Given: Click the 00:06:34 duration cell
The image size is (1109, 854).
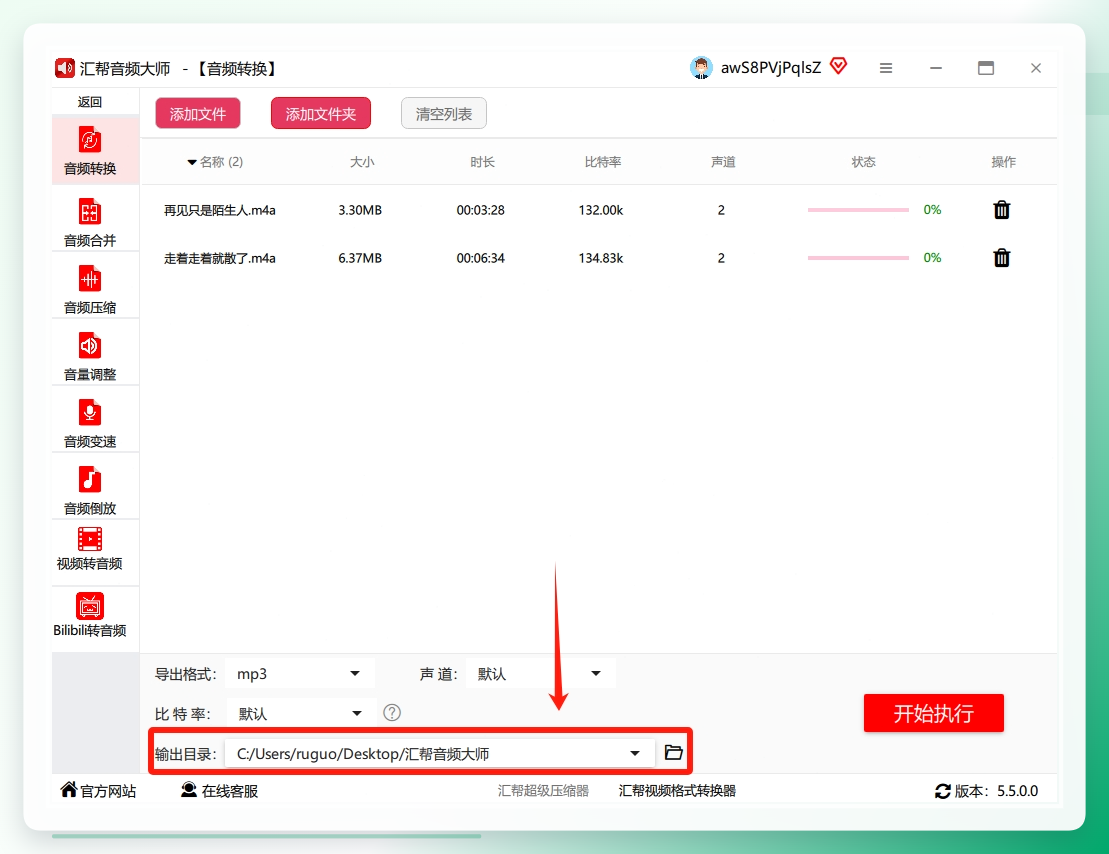Looking at the screenshot, I should [480, 258].
